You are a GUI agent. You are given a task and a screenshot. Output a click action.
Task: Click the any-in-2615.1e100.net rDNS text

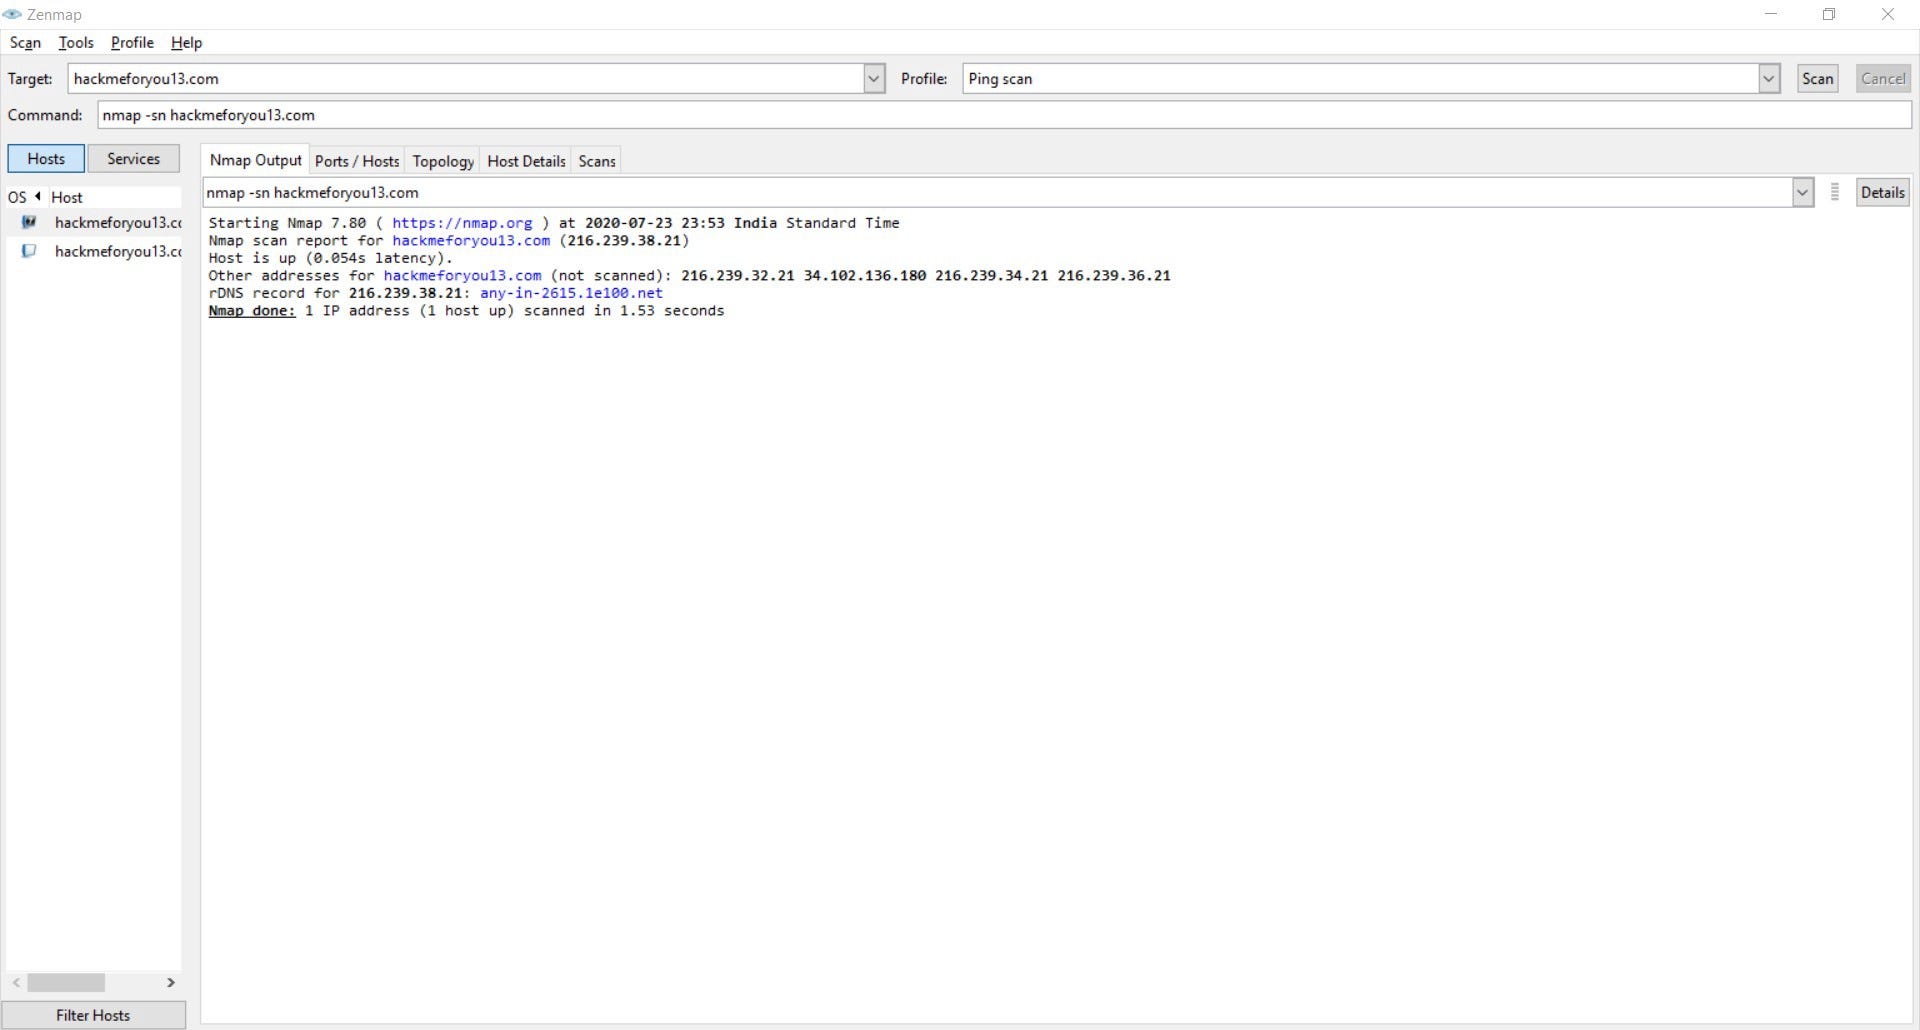point(571,293)
